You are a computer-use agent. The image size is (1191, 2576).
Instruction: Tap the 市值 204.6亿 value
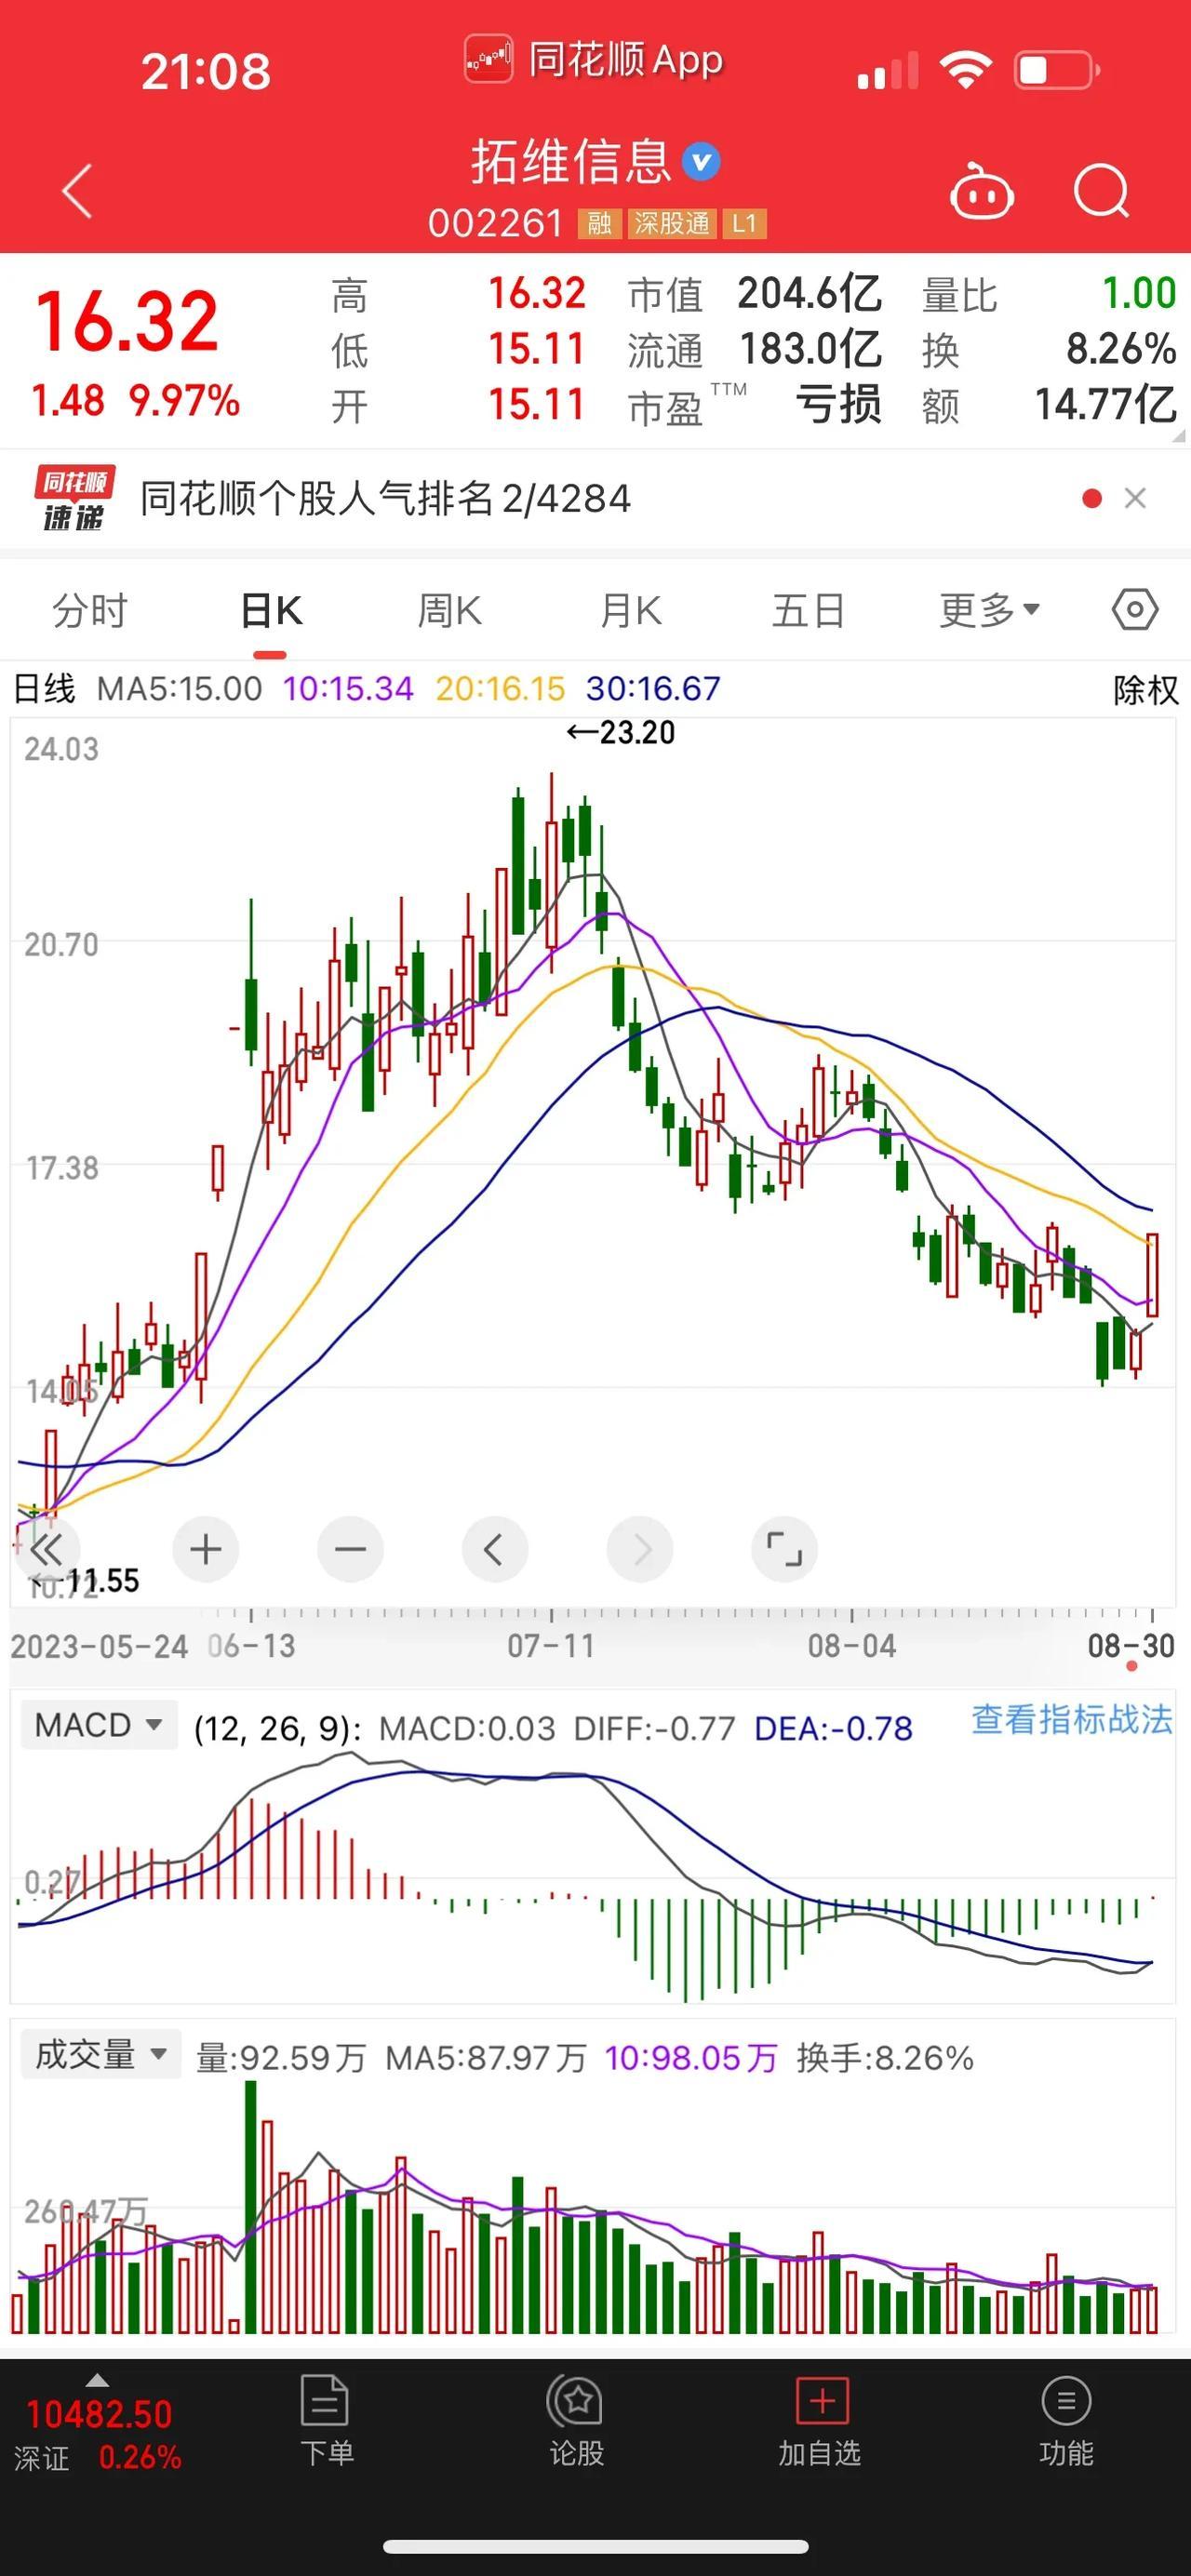(x=809, y=294)
